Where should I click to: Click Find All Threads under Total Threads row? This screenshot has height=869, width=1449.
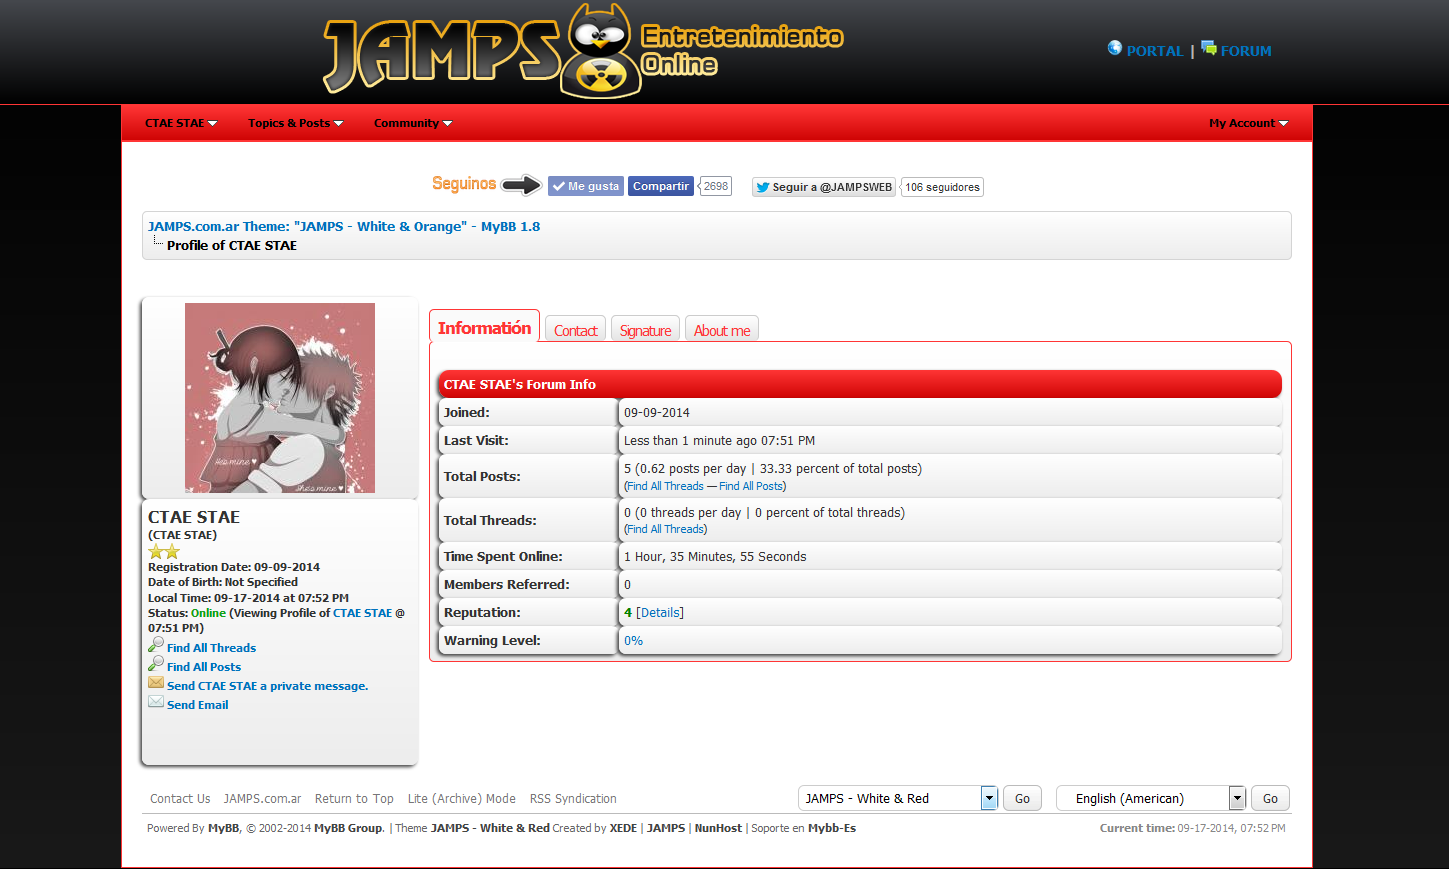(665, 529)
